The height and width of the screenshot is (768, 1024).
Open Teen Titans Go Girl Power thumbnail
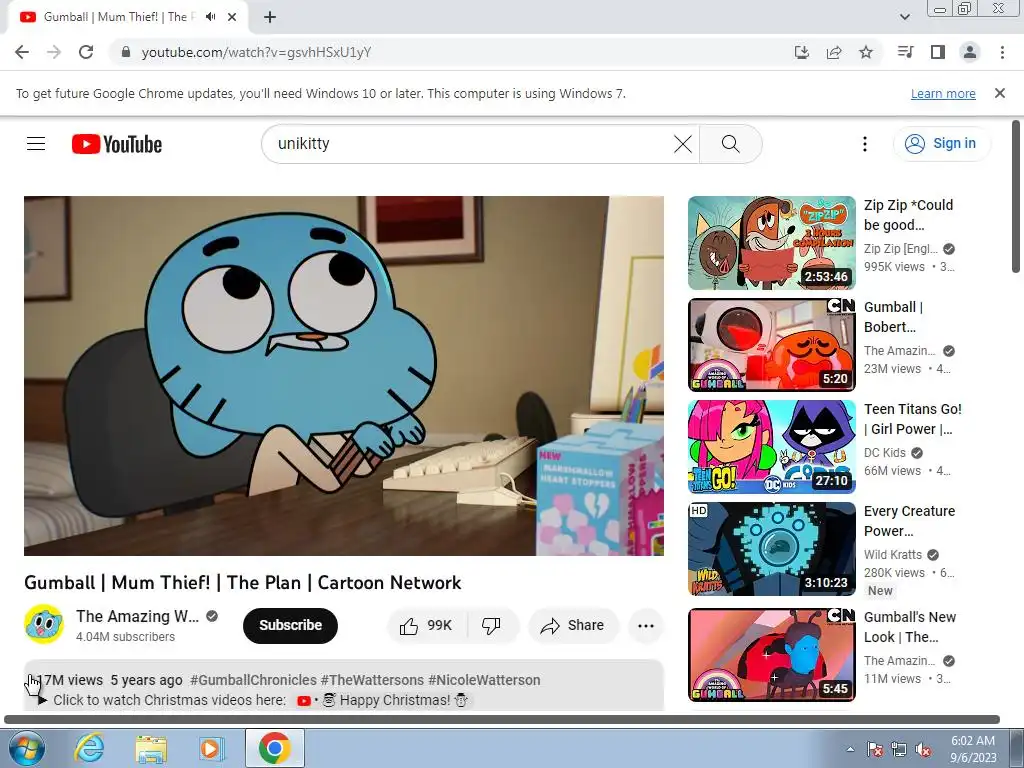coord(771,447)
